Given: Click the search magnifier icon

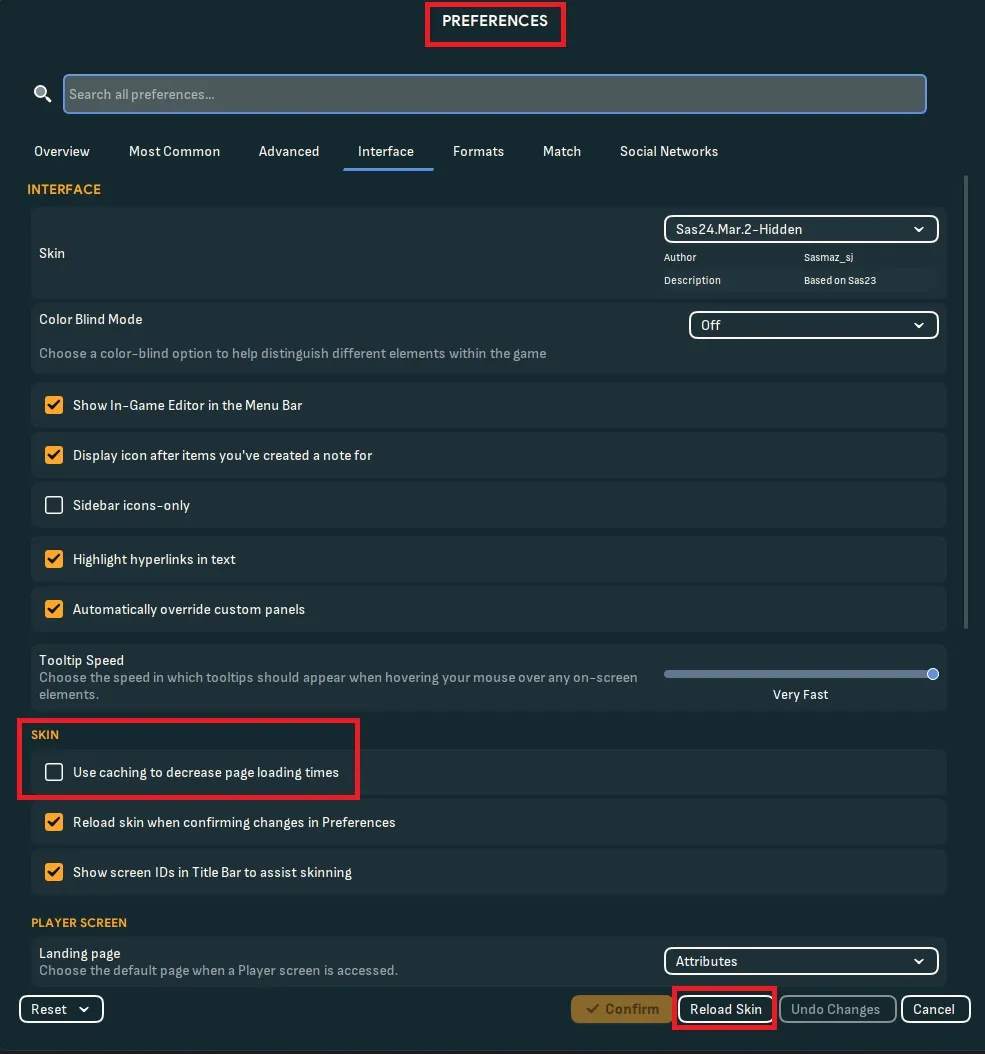Looking at the screenshot, I should coord(42,92).
